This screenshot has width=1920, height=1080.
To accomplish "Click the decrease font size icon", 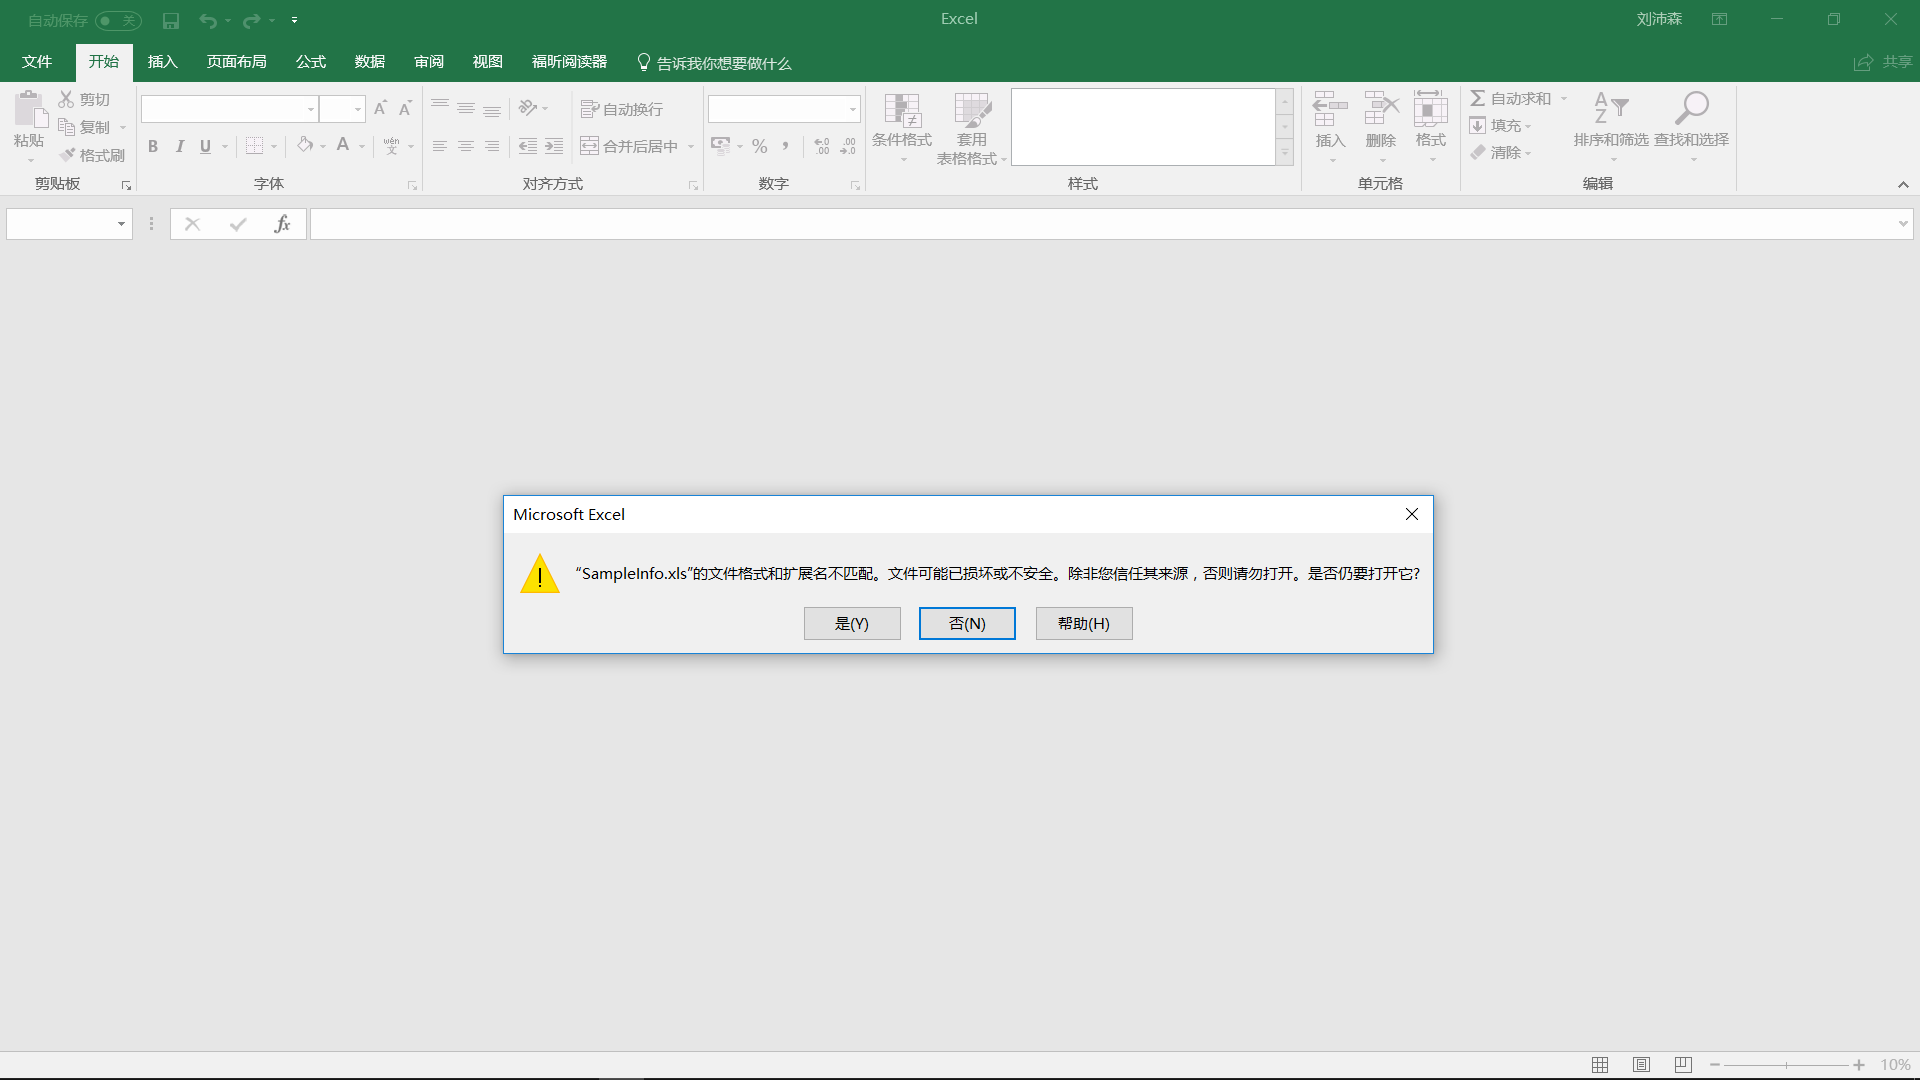I will click(x=405, y=108).
